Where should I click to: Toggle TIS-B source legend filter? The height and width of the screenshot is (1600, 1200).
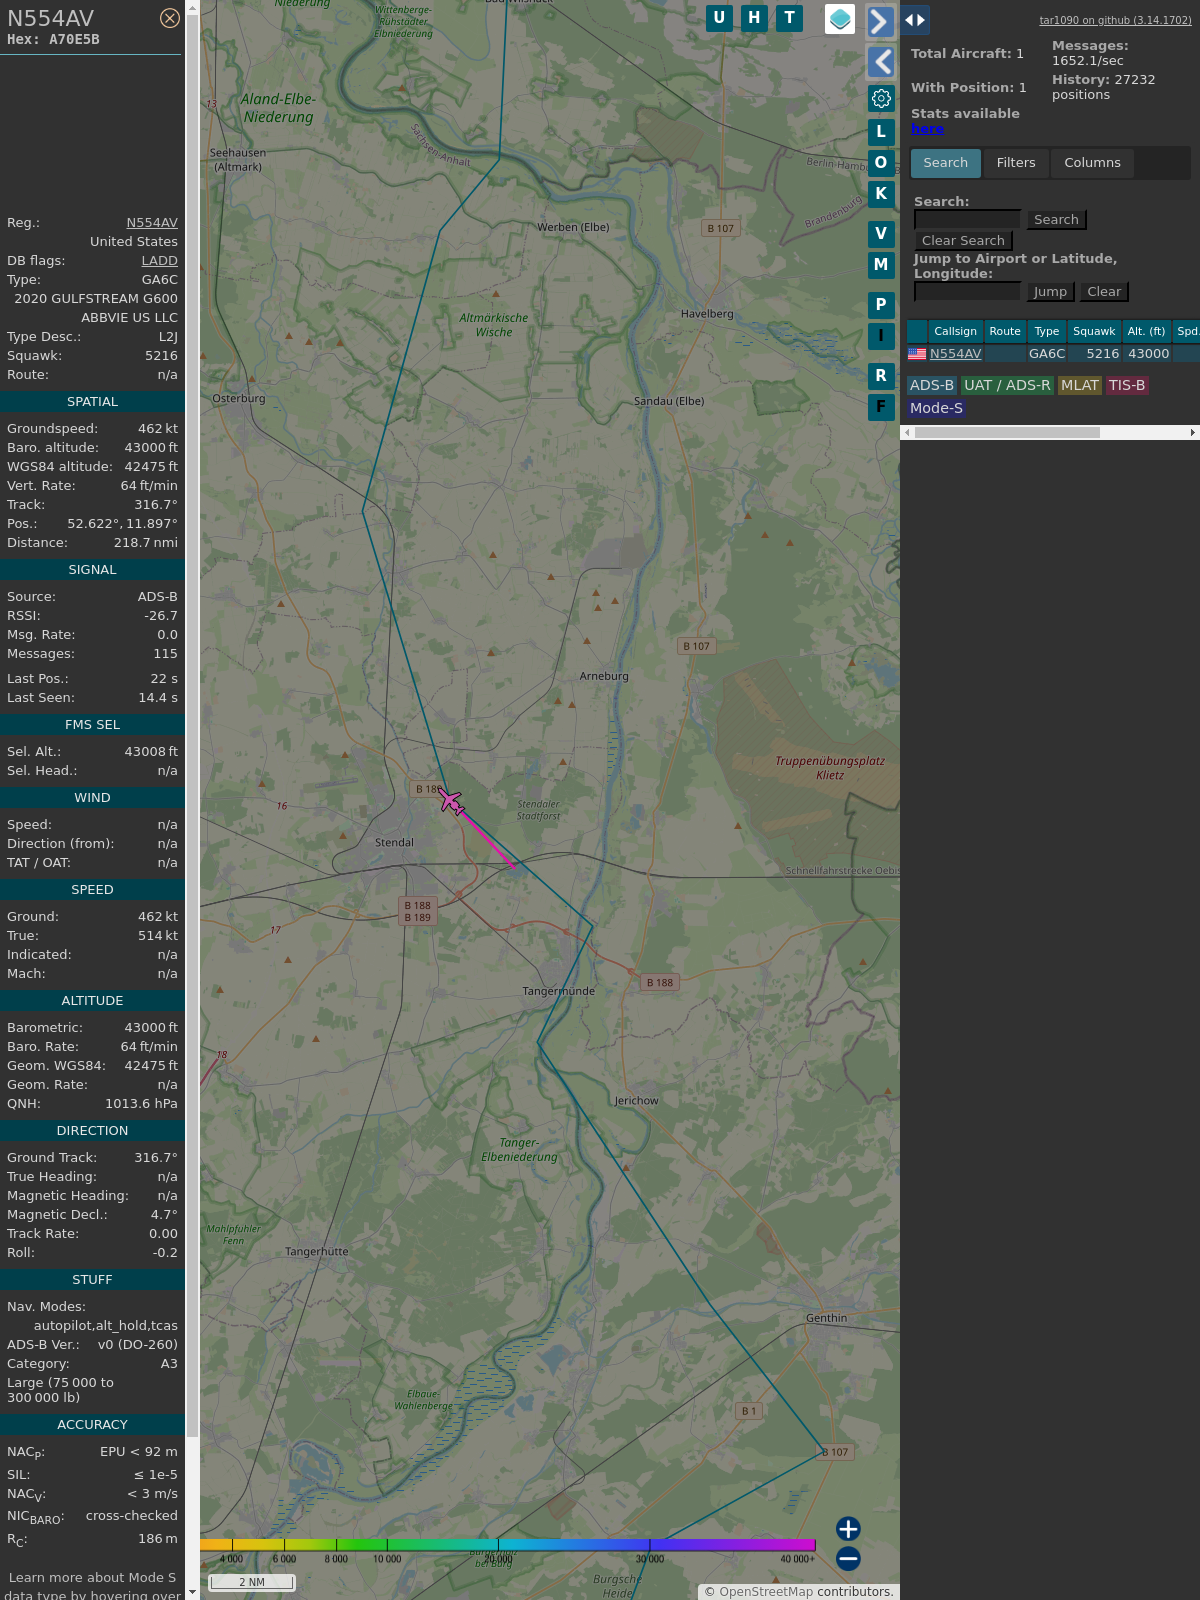coord(1127,385)
